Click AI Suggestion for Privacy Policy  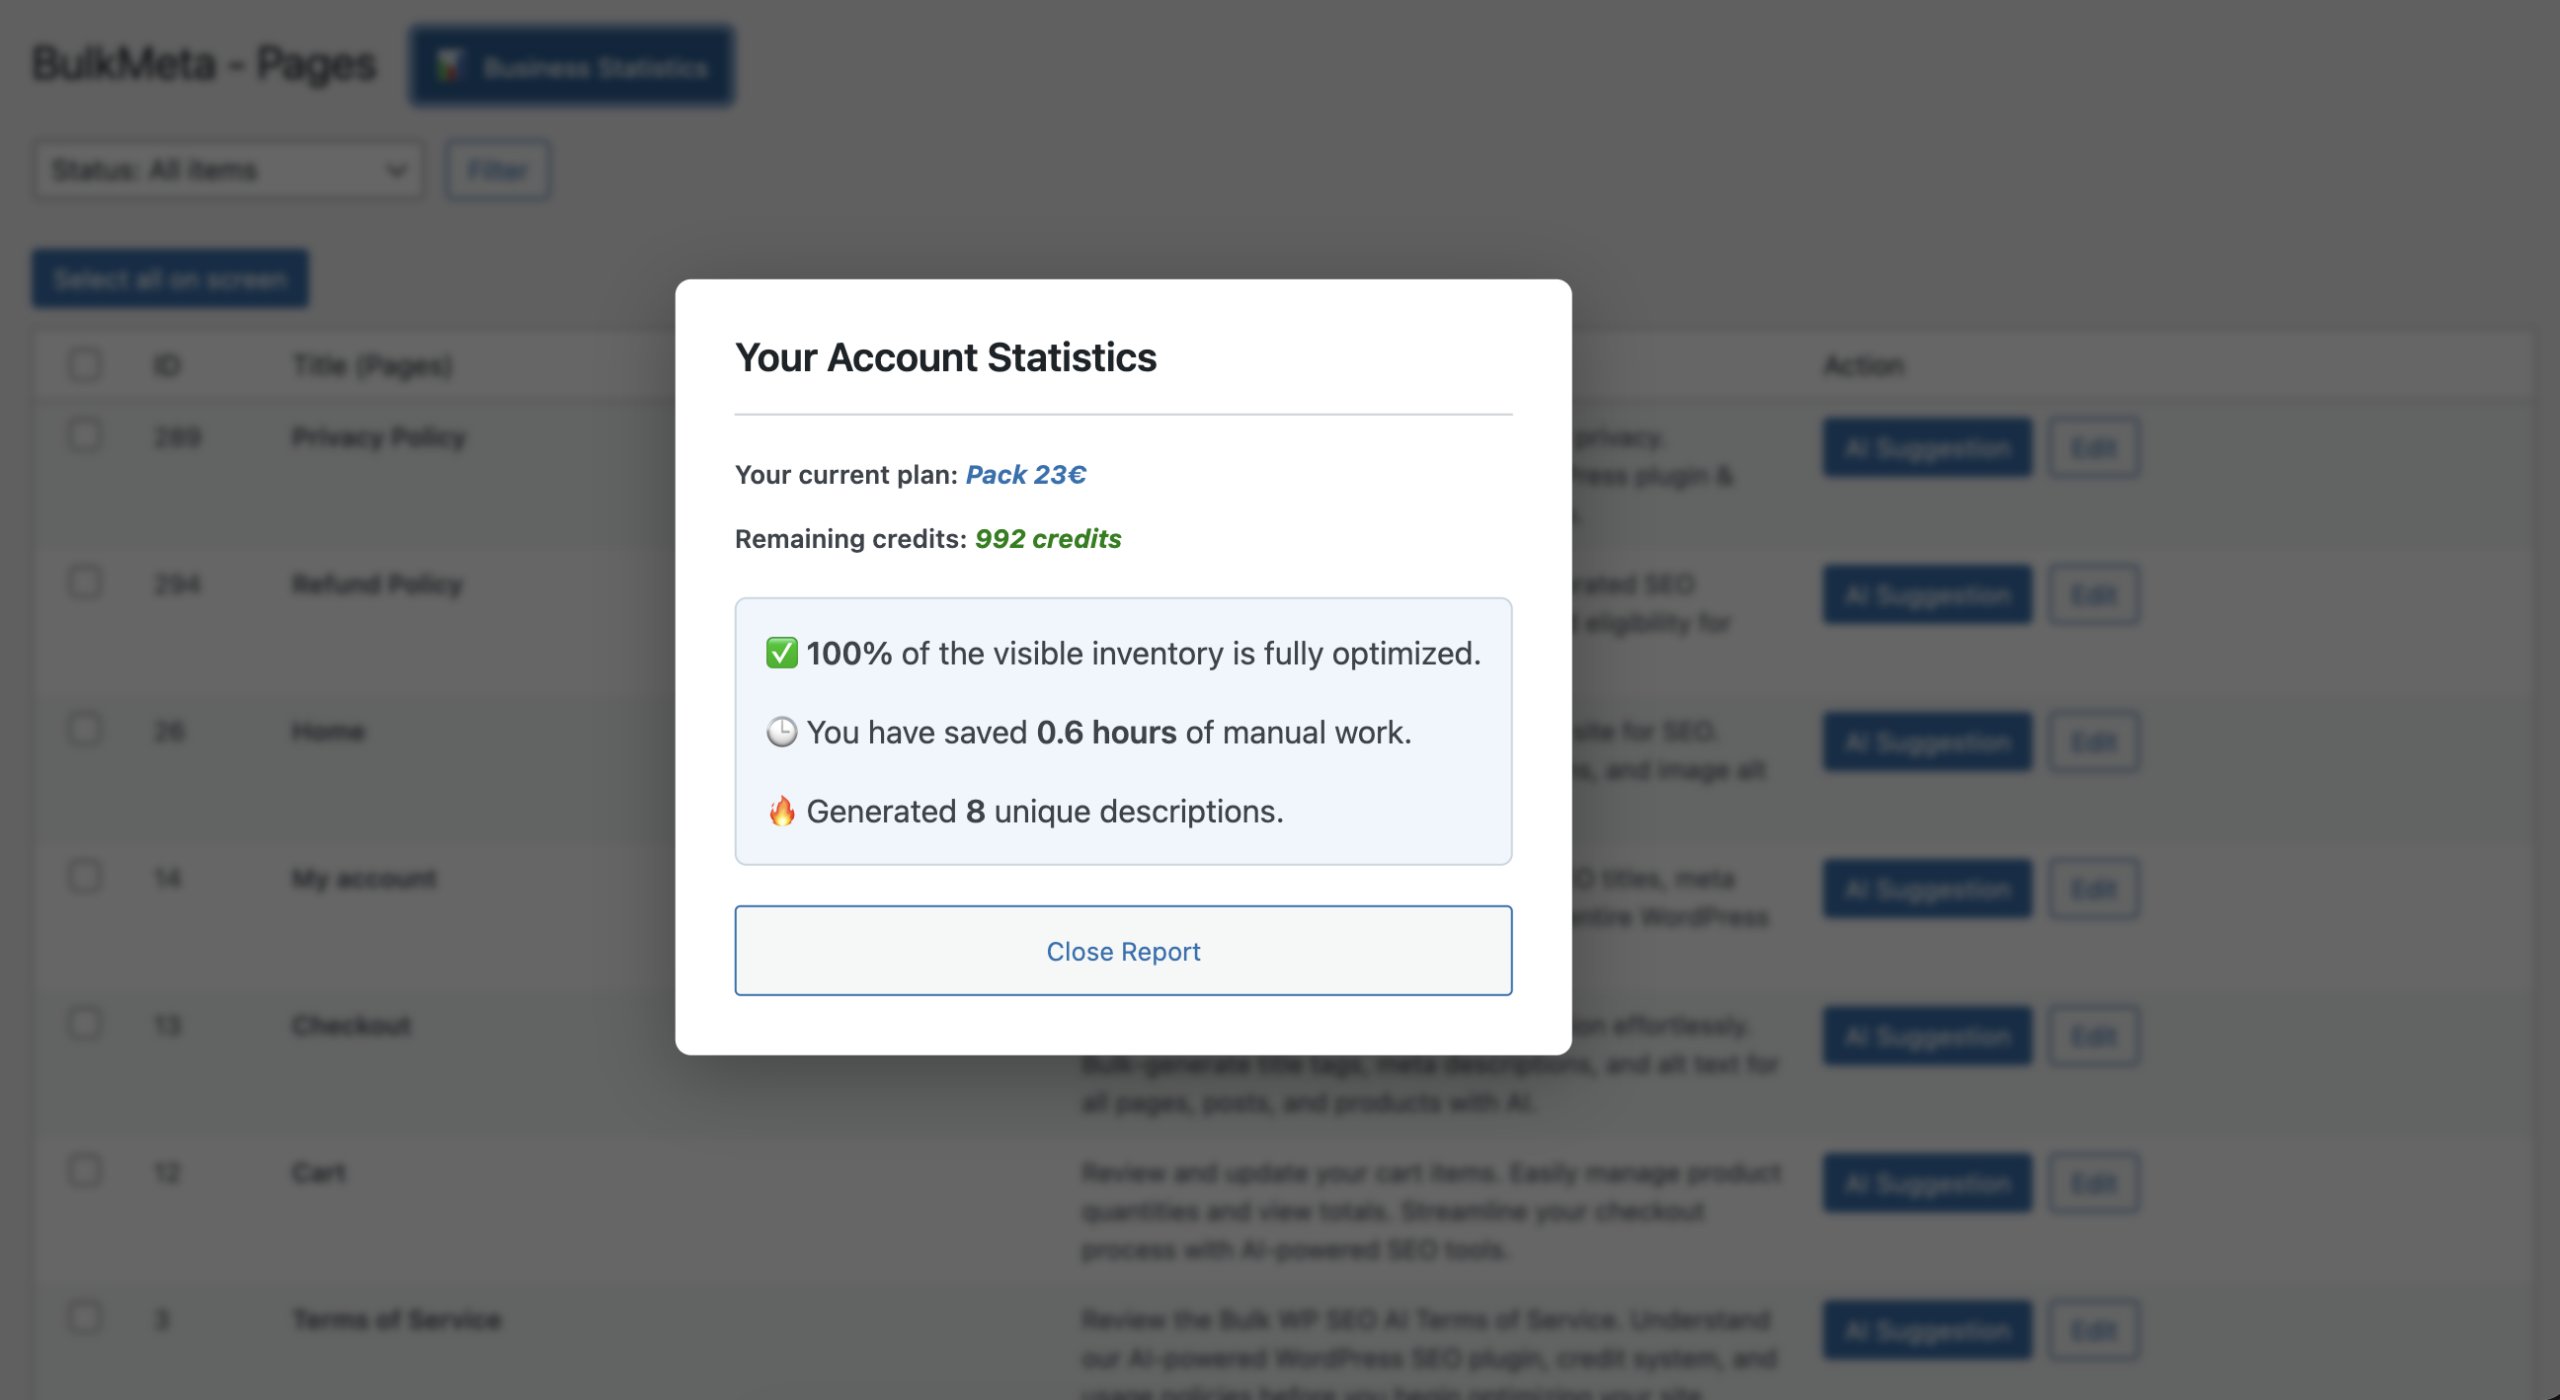[x=1926, y=447]
